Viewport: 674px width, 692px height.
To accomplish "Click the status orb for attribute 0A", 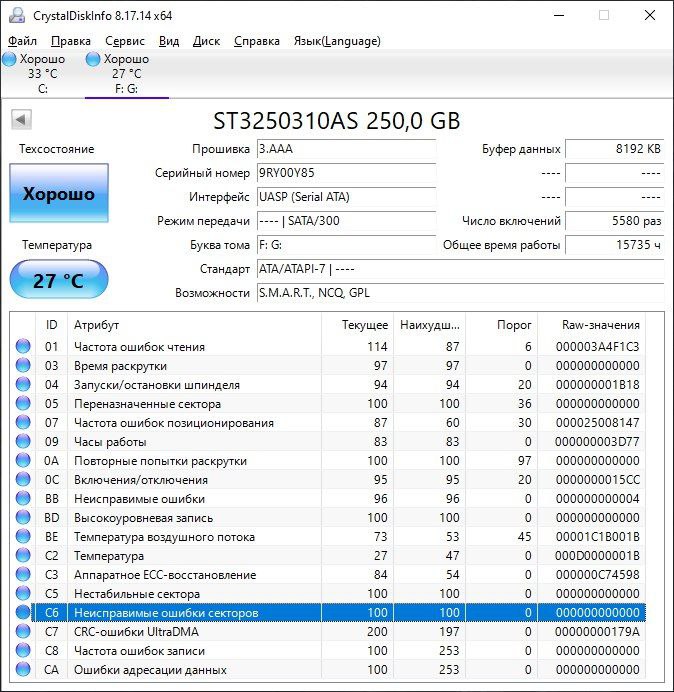I will (23, 460).
